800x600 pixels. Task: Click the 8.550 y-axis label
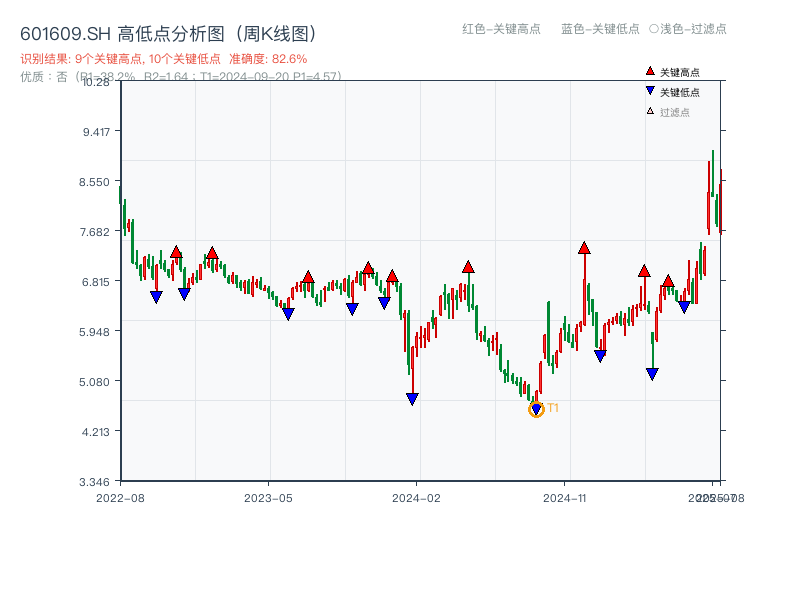(94, 182)
